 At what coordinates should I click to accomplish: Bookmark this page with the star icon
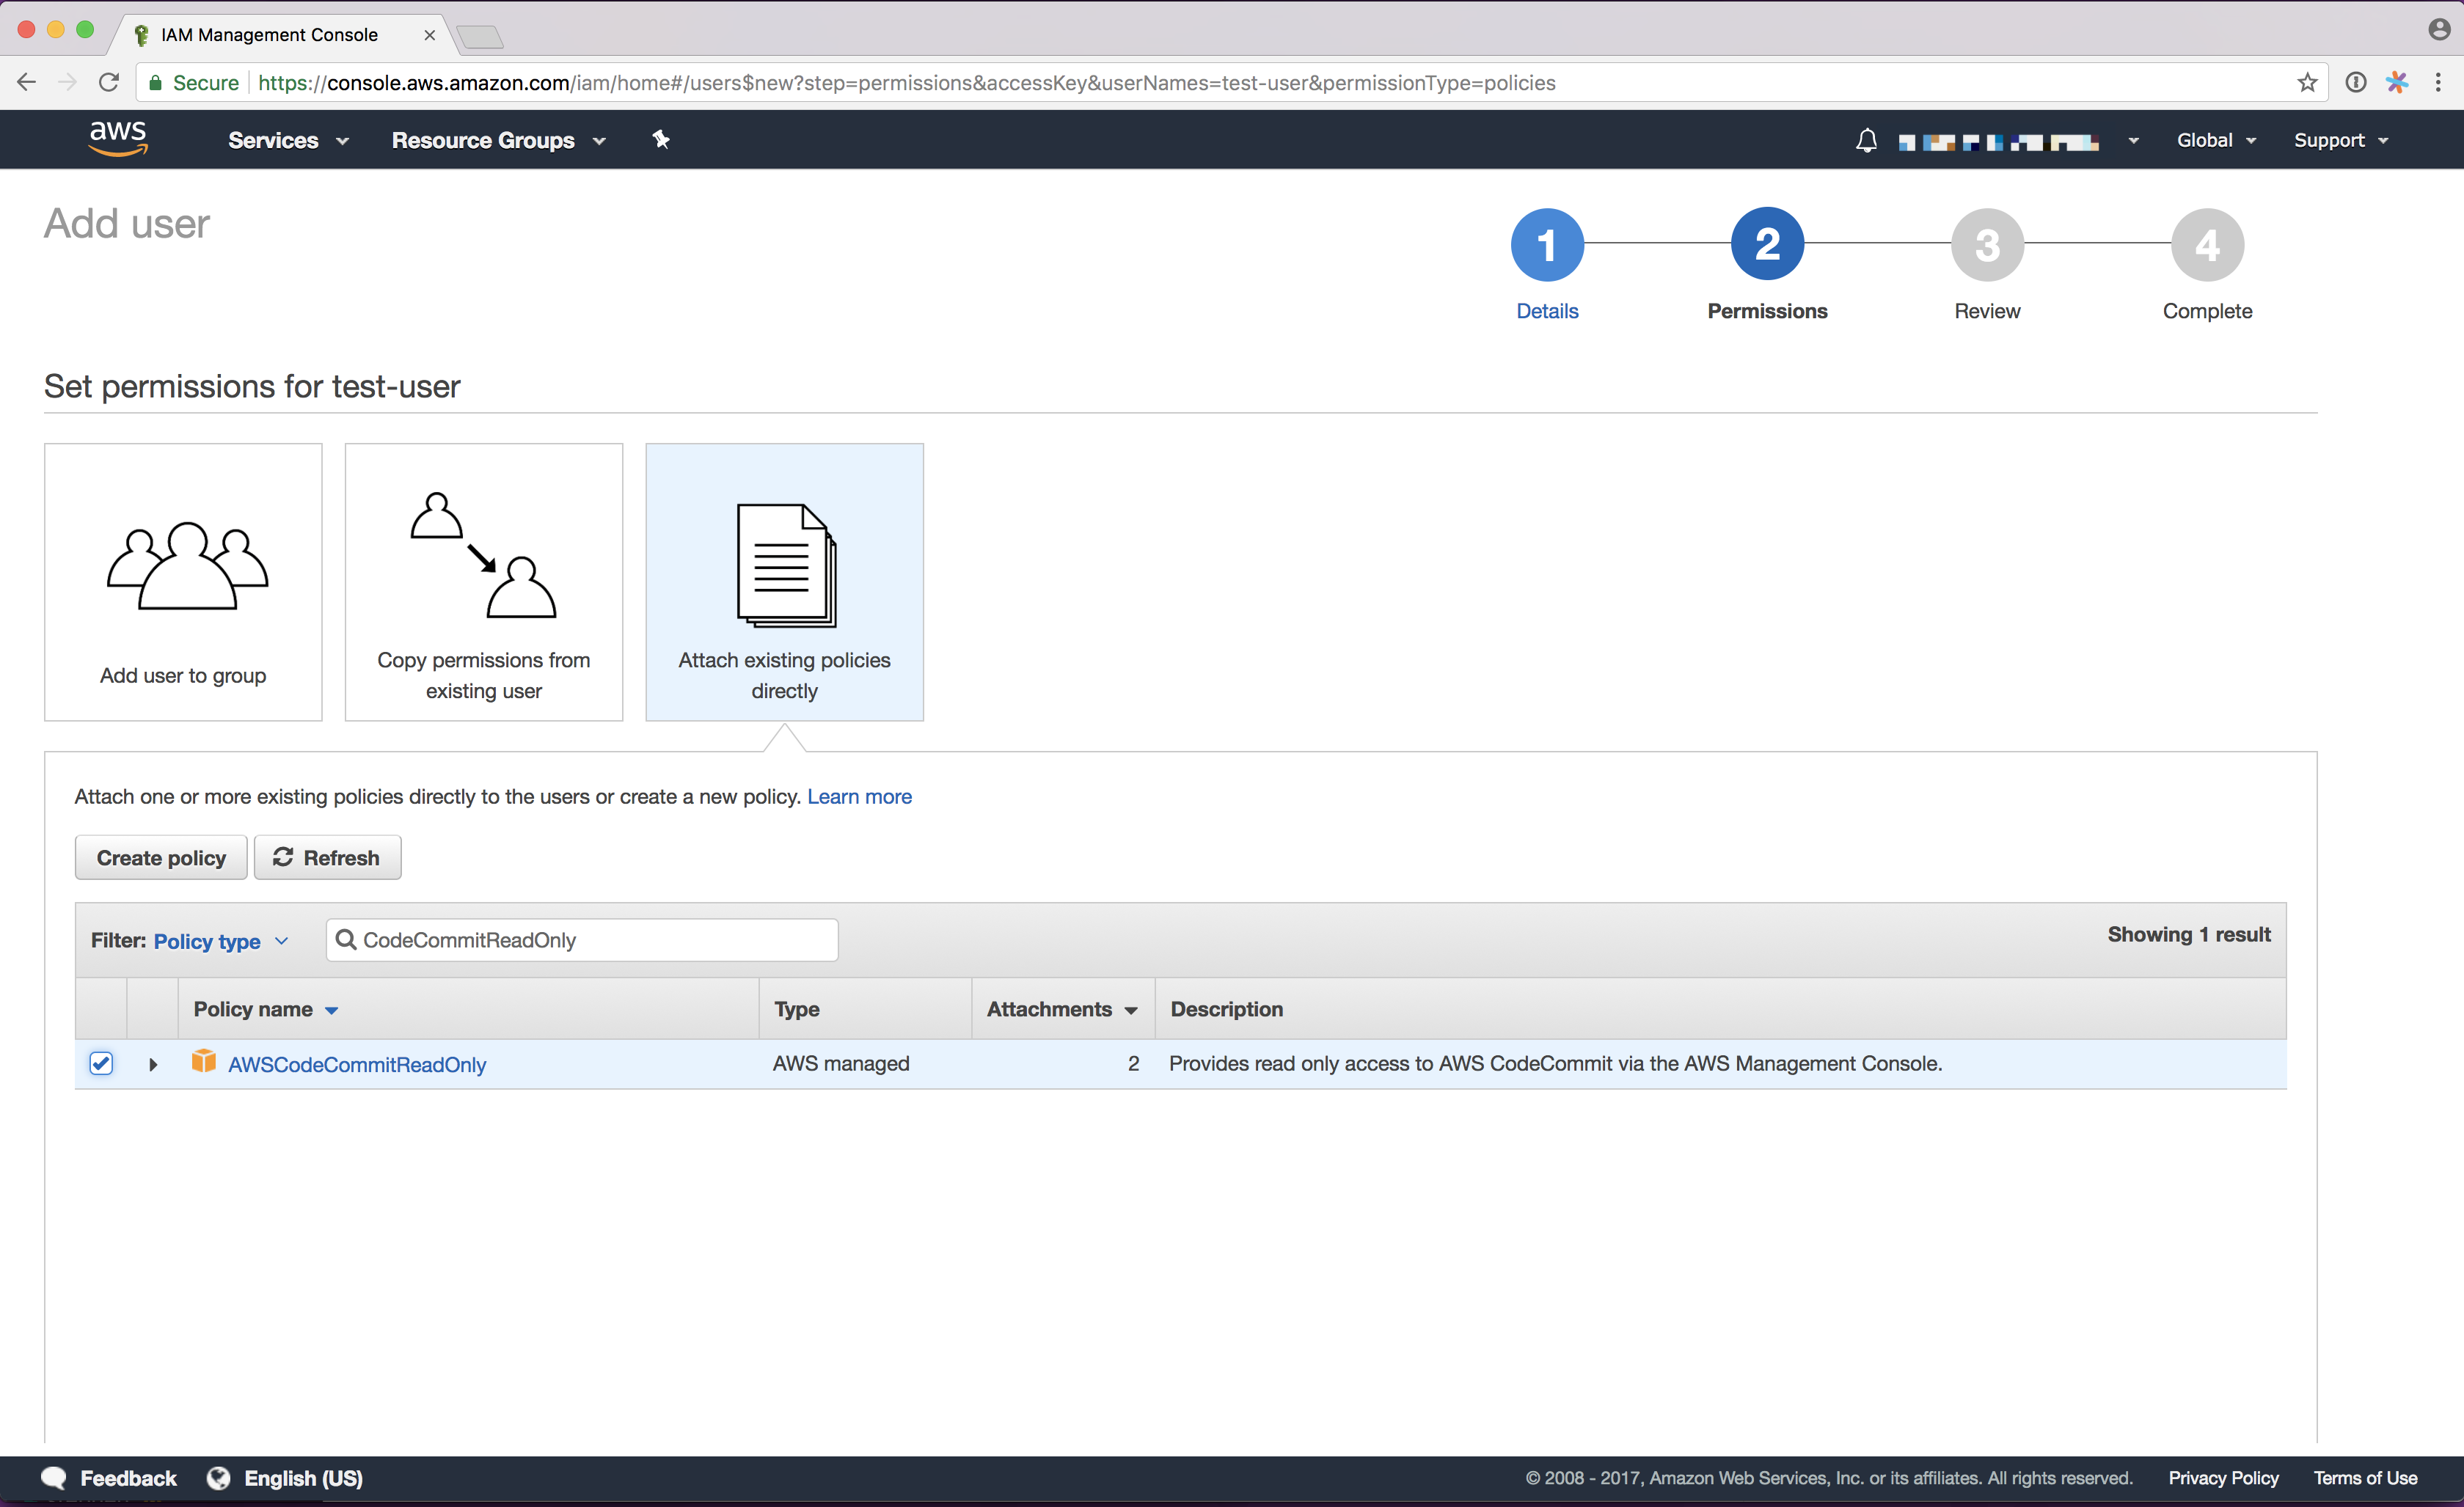[x=2307, y=82]
